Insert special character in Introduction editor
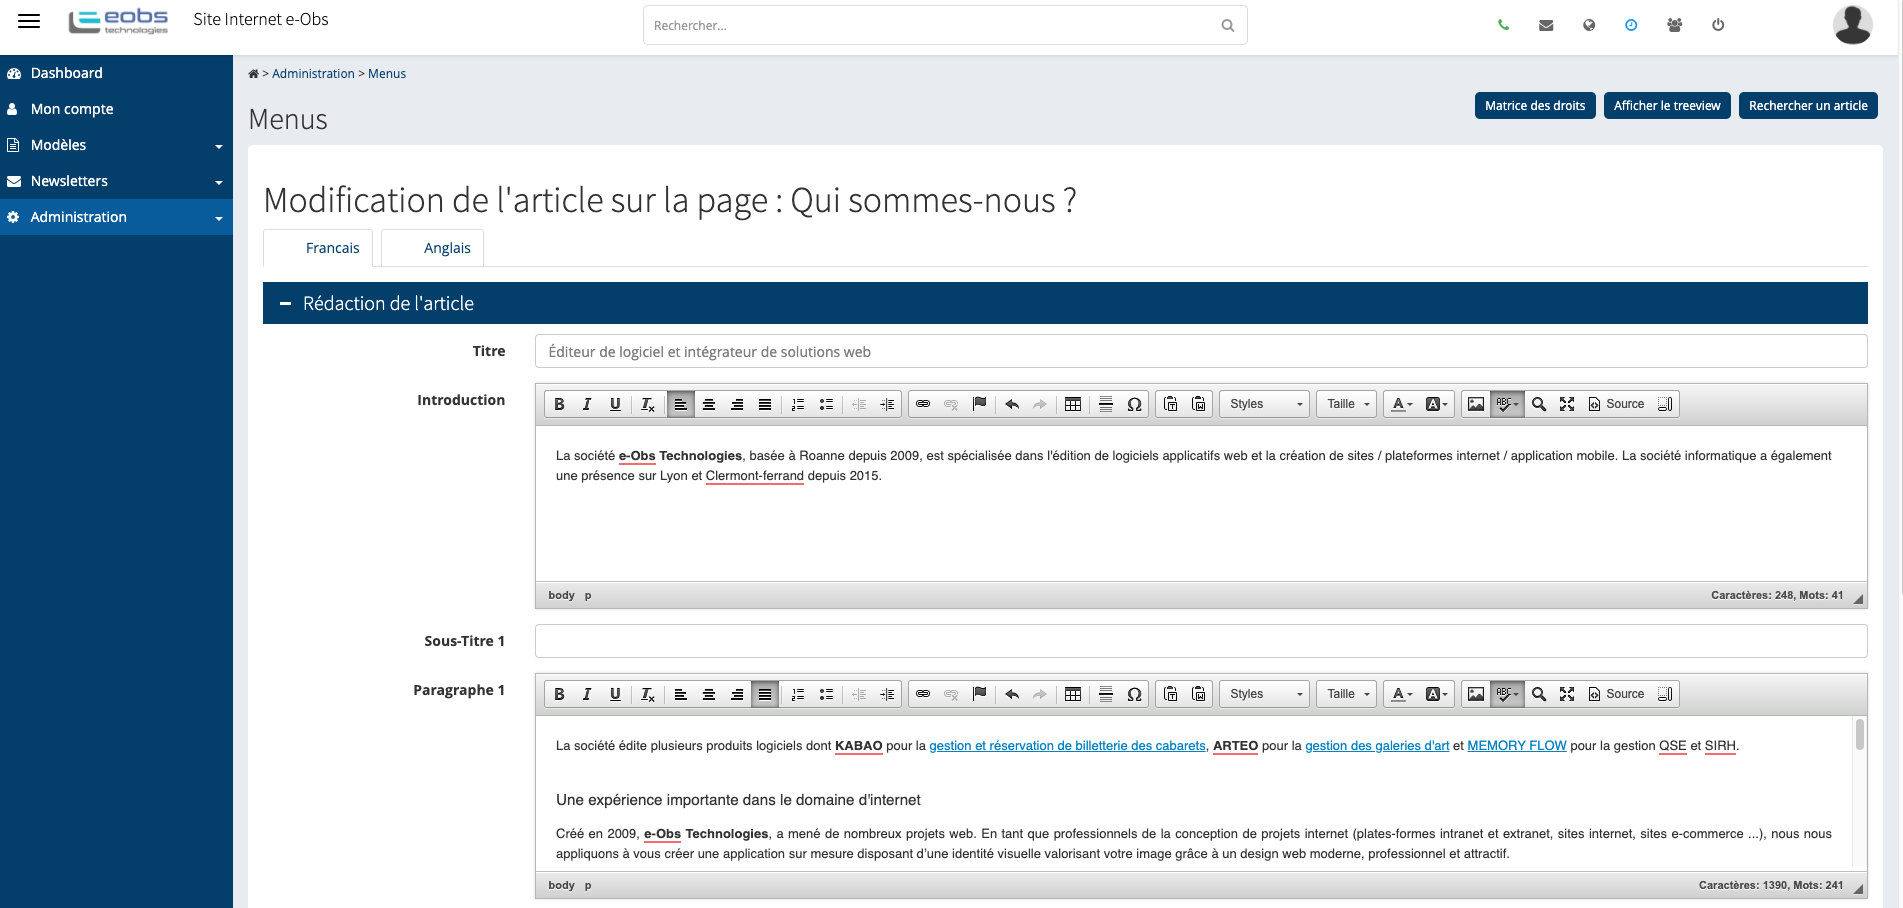 click(1134, 404)
